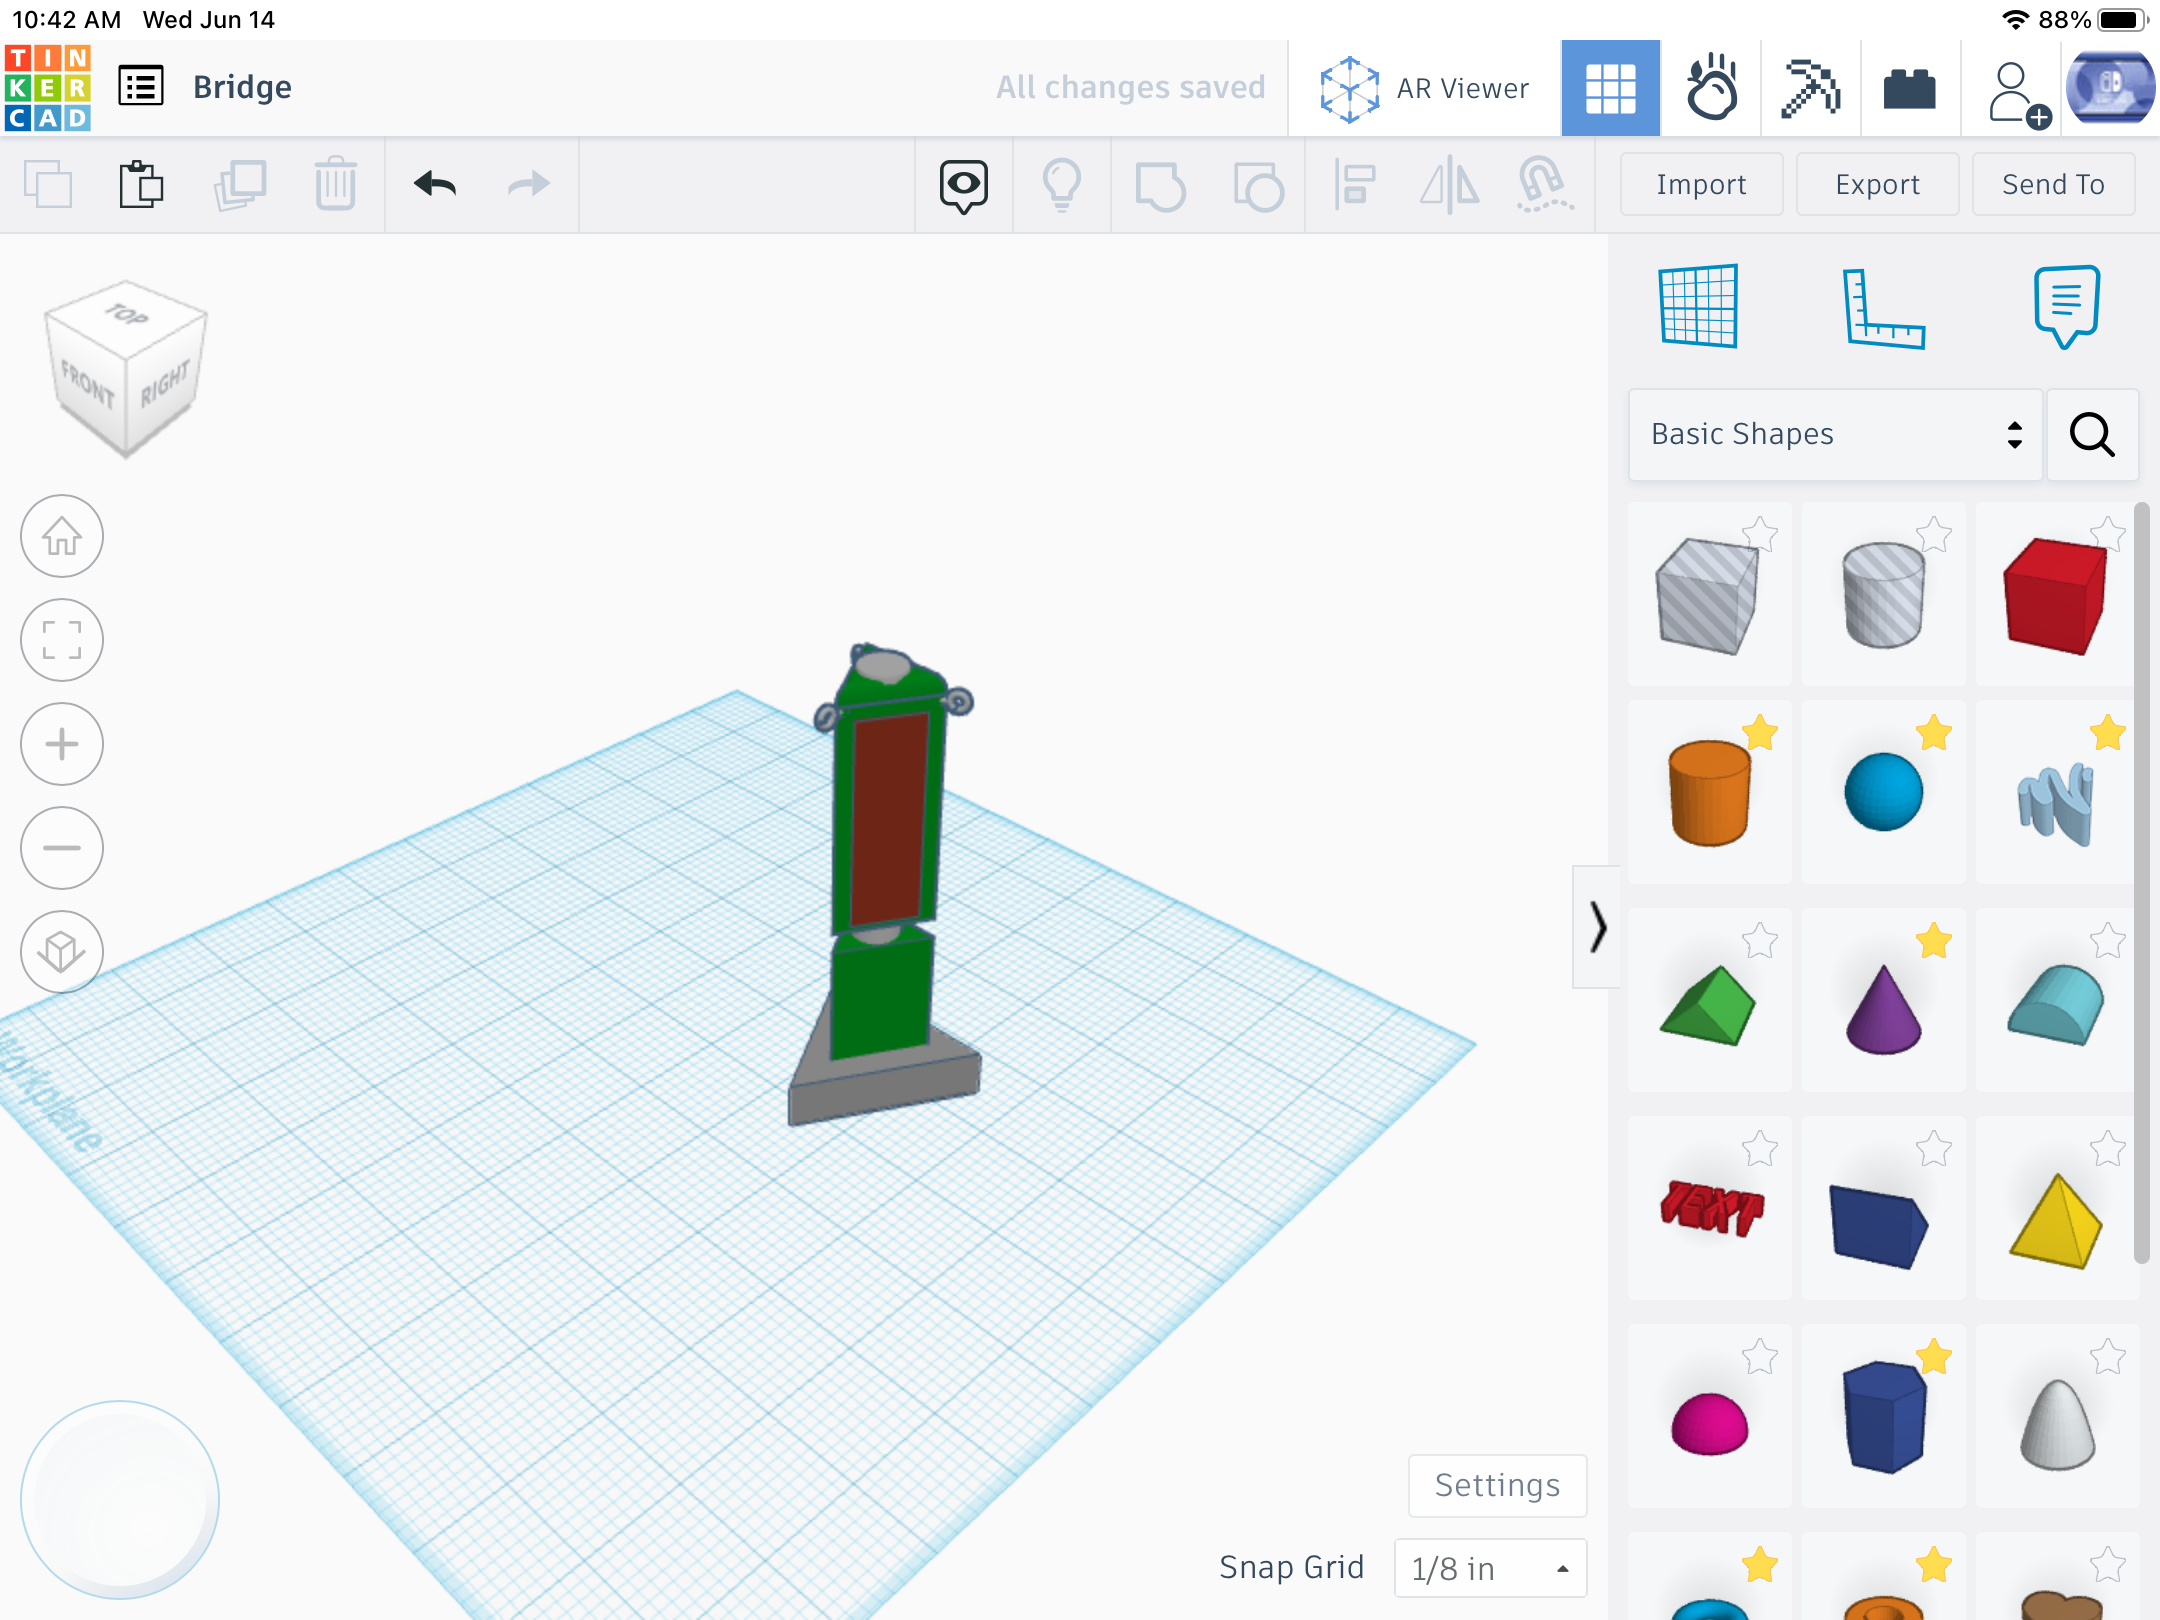Toggle perspective orthographic view cube button
This screenshot has width=2160, height=1620.
click(x=62, y=952)
